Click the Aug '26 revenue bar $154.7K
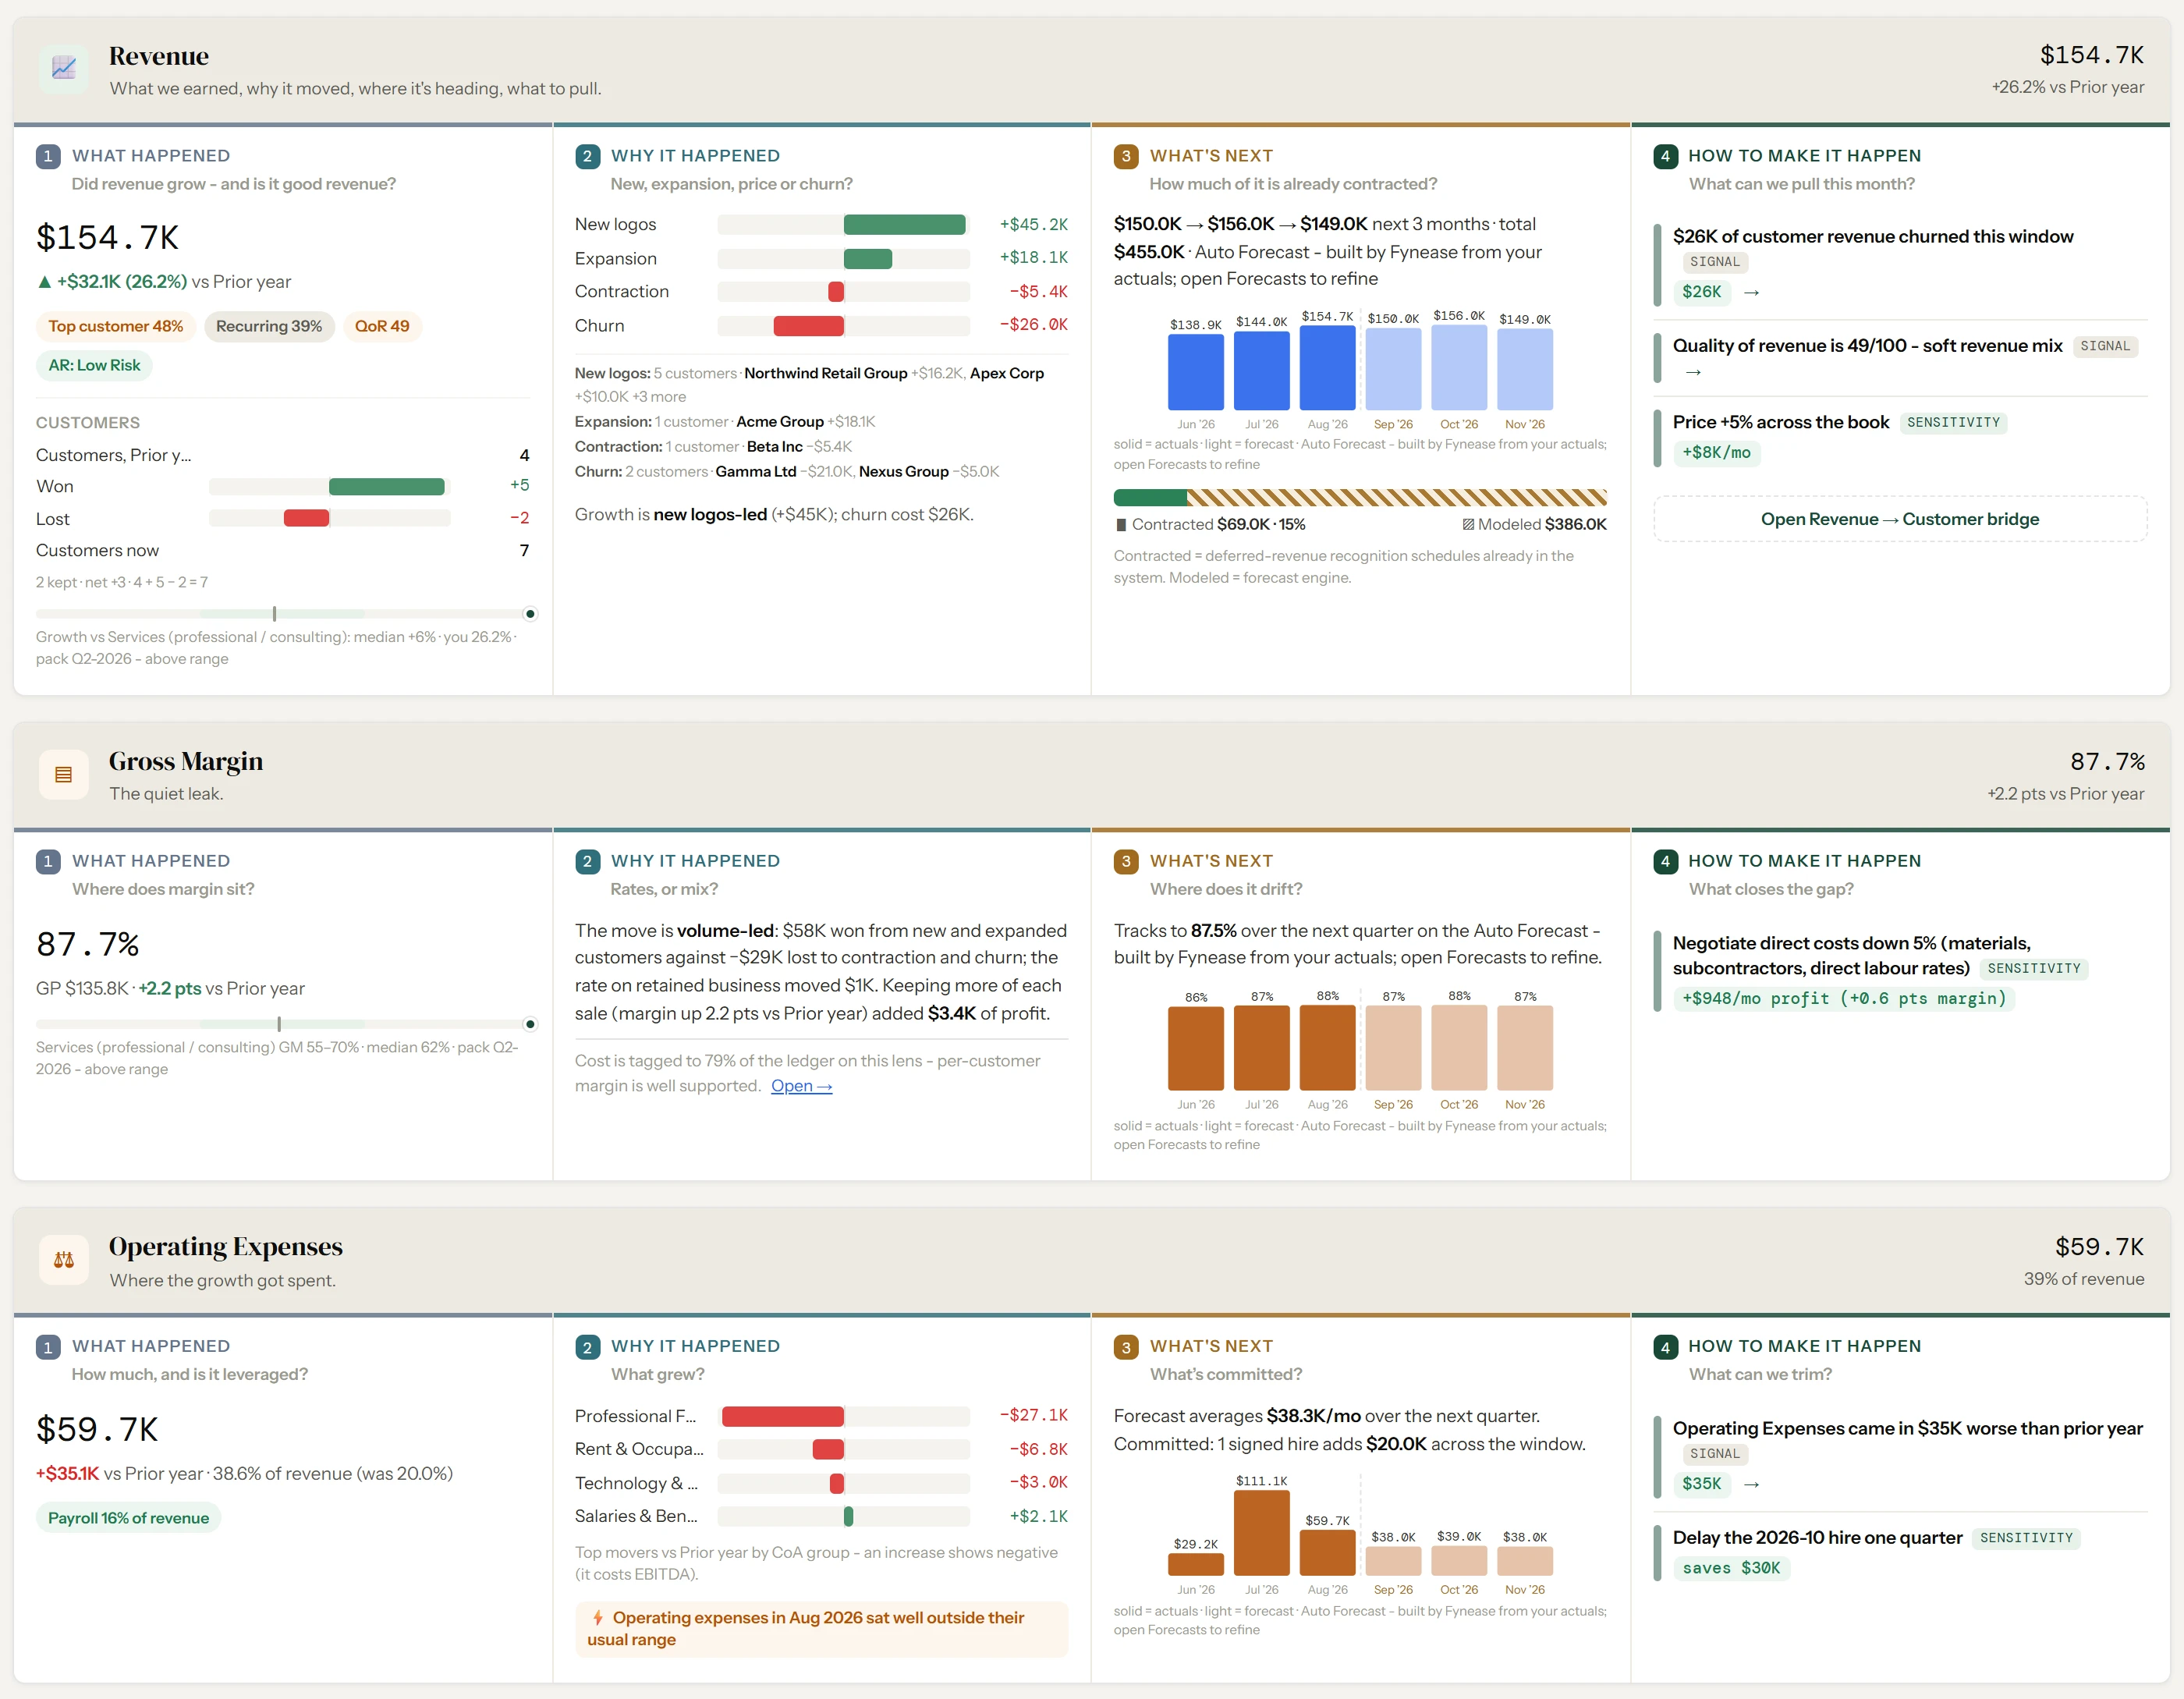 tap(1327, 367)
